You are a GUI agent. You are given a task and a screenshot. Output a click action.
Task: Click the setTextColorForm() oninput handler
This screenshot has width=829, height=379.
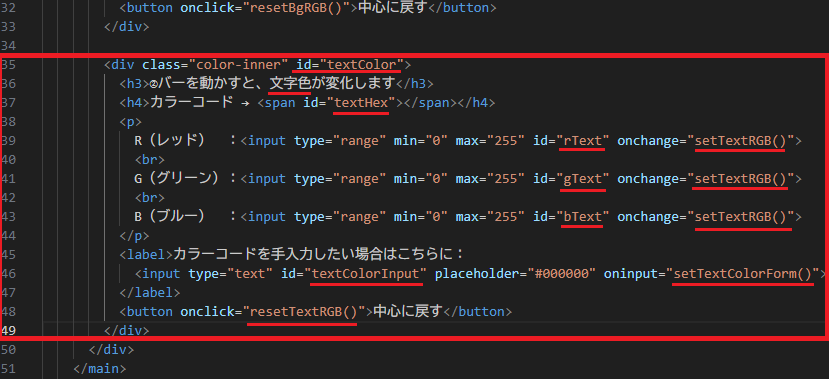point(742,274)
